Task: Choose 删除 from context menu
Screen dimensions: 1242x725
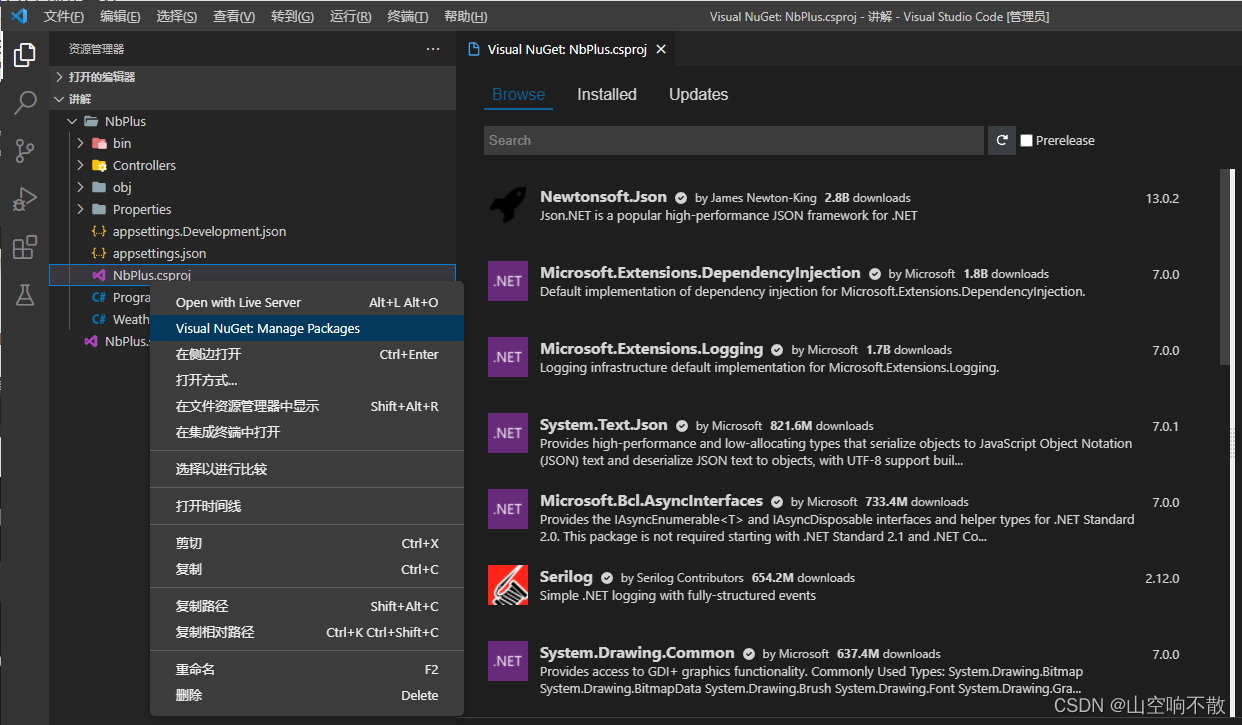Action: tap(307, 695)
